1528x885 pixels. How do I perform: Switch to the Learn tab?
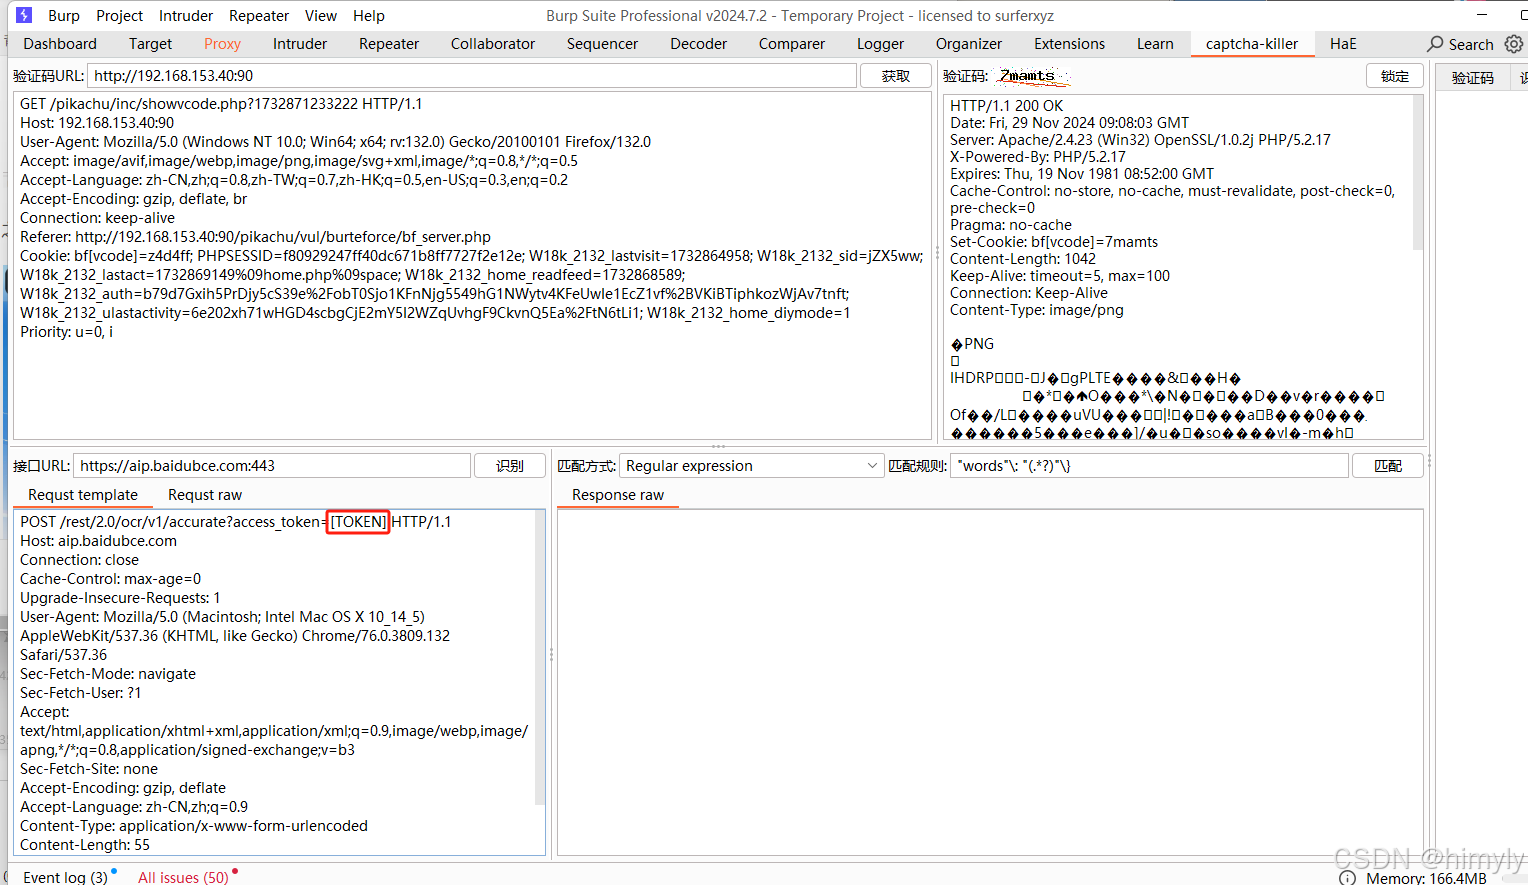click(x=1155, y=44)
